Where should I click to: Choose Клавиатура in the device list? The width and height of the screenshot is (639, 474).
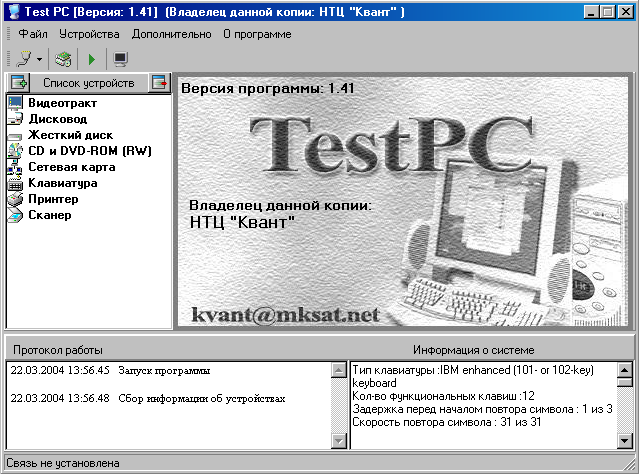click(x=63, y=183)
